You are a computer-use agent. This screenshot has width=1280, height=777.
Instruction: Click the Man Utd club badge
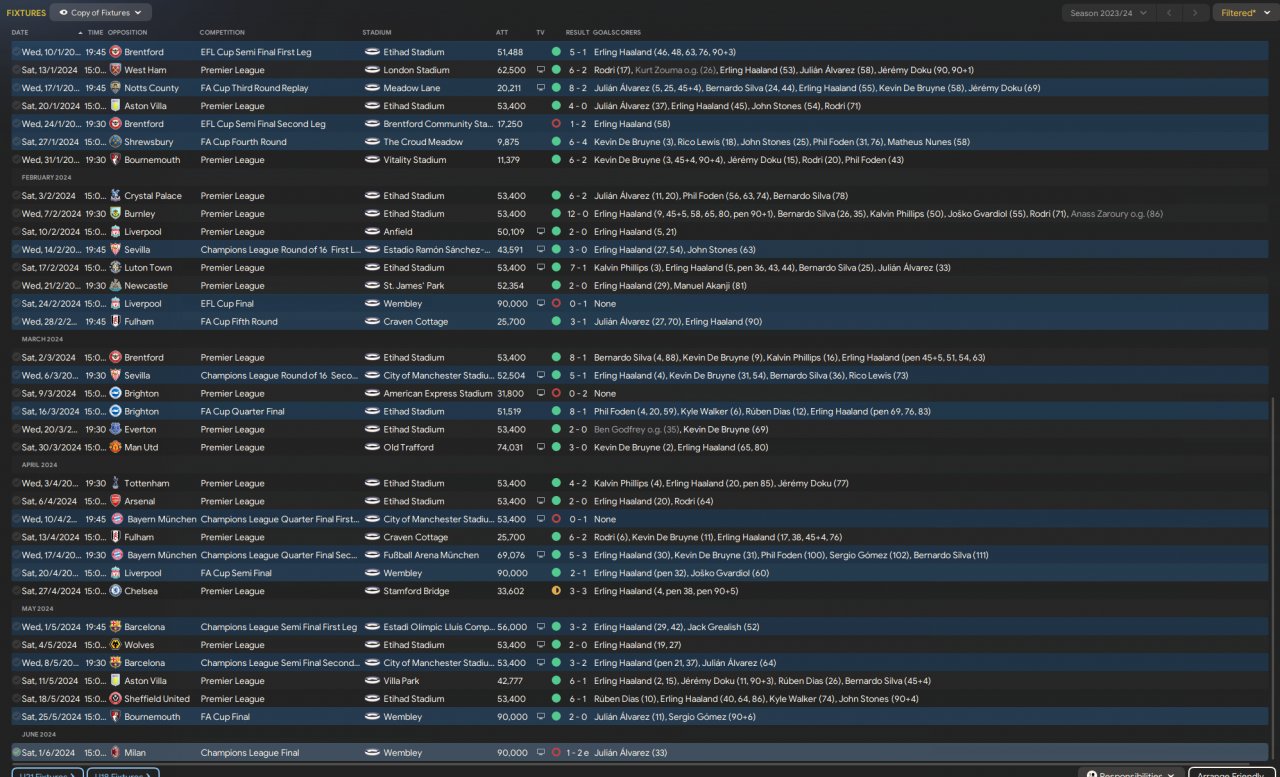pyautogui.click(x=115, y=448)
